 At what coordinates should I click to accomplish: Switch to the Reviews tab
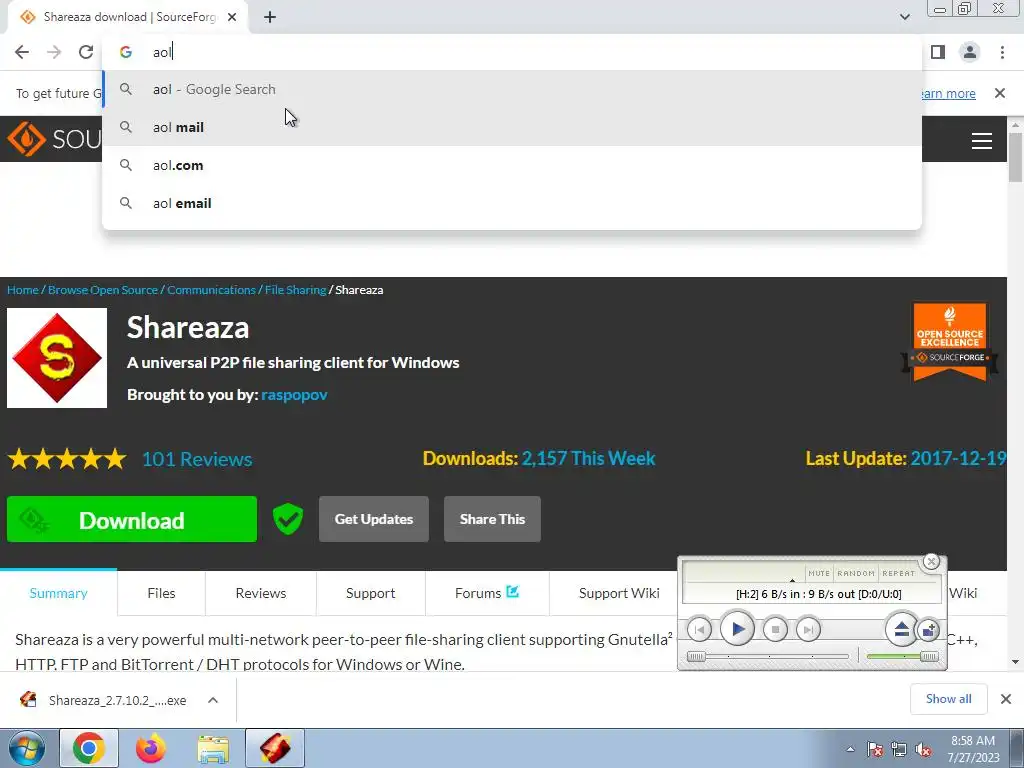[x=261, y=593]
